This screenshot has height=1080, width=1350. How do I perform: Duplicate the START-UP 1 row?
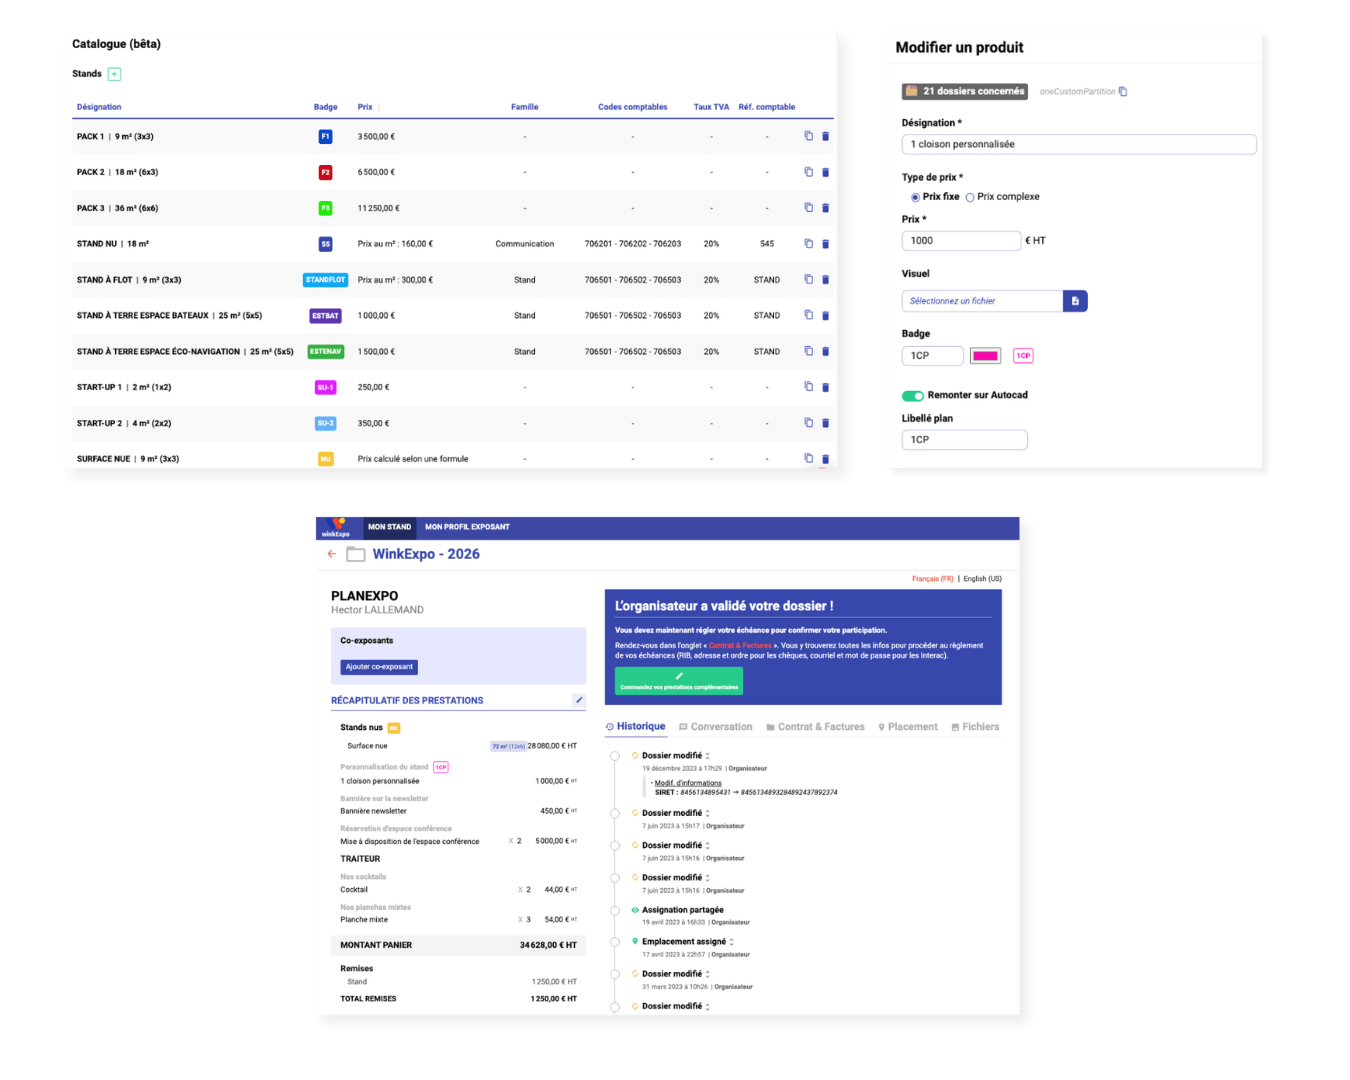[x=809, y=387]
